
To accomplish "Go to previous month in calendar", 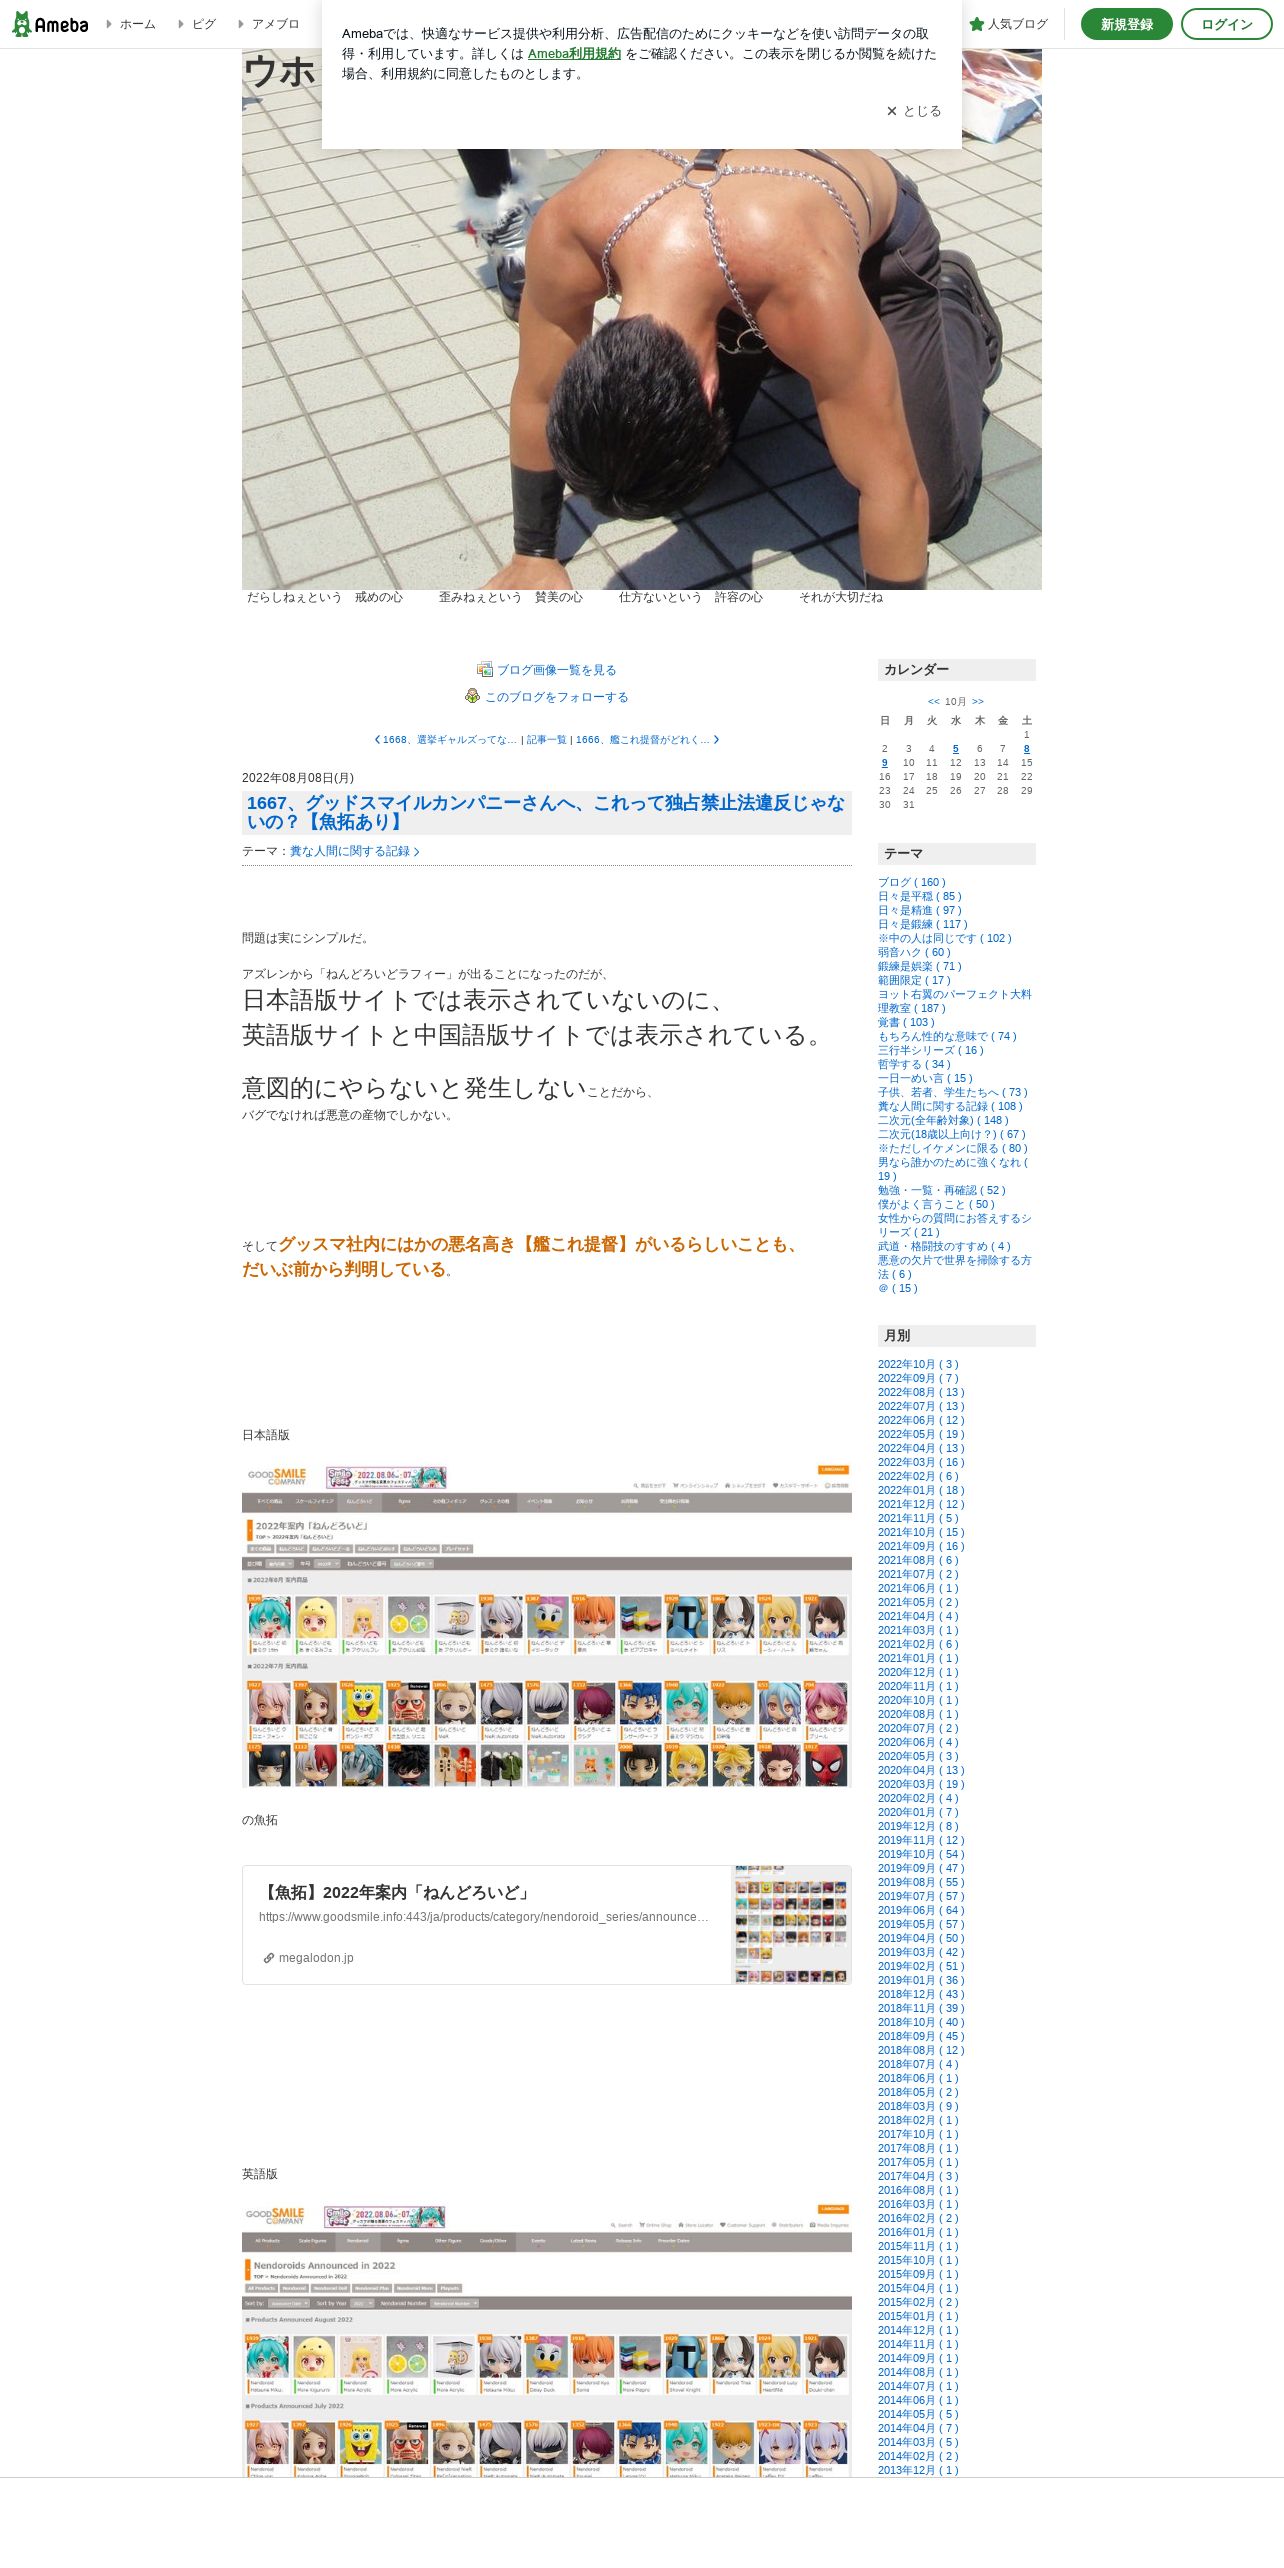I will click(933, 701).
